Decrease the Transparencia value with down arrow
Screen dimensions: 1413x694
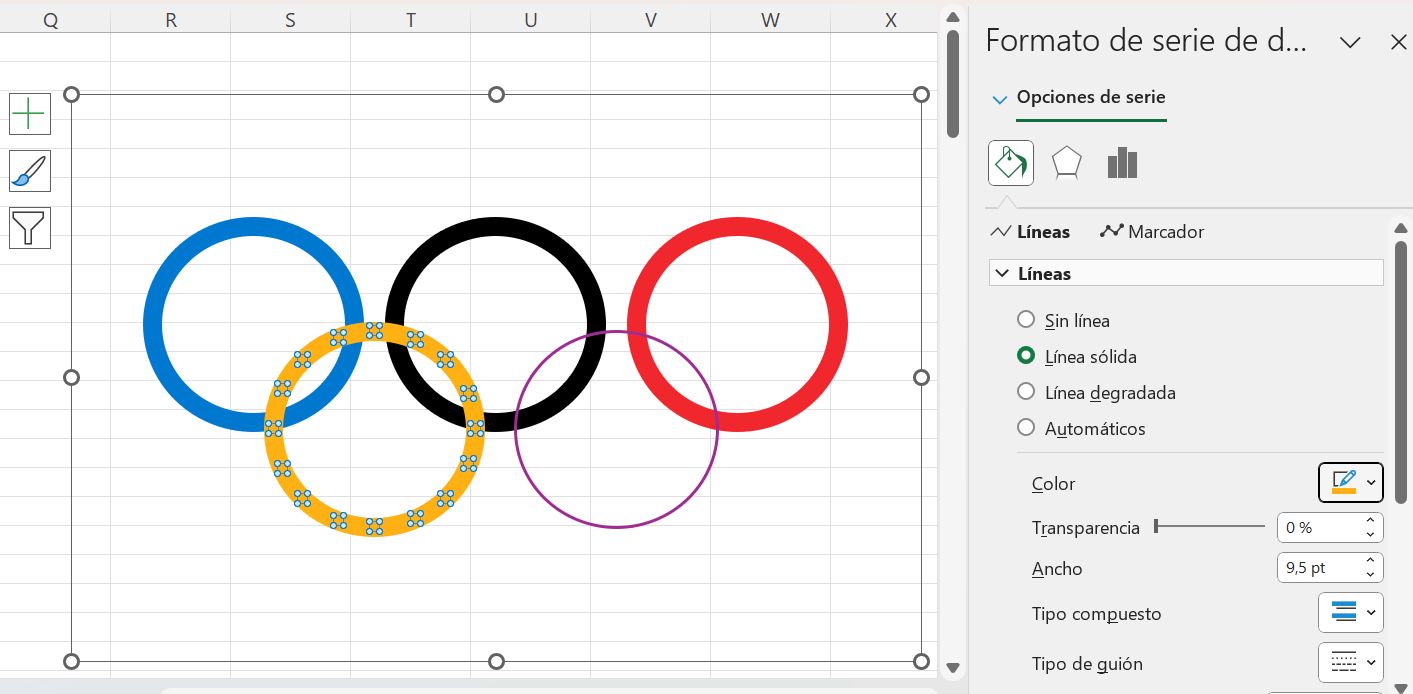pos(1370,534)
